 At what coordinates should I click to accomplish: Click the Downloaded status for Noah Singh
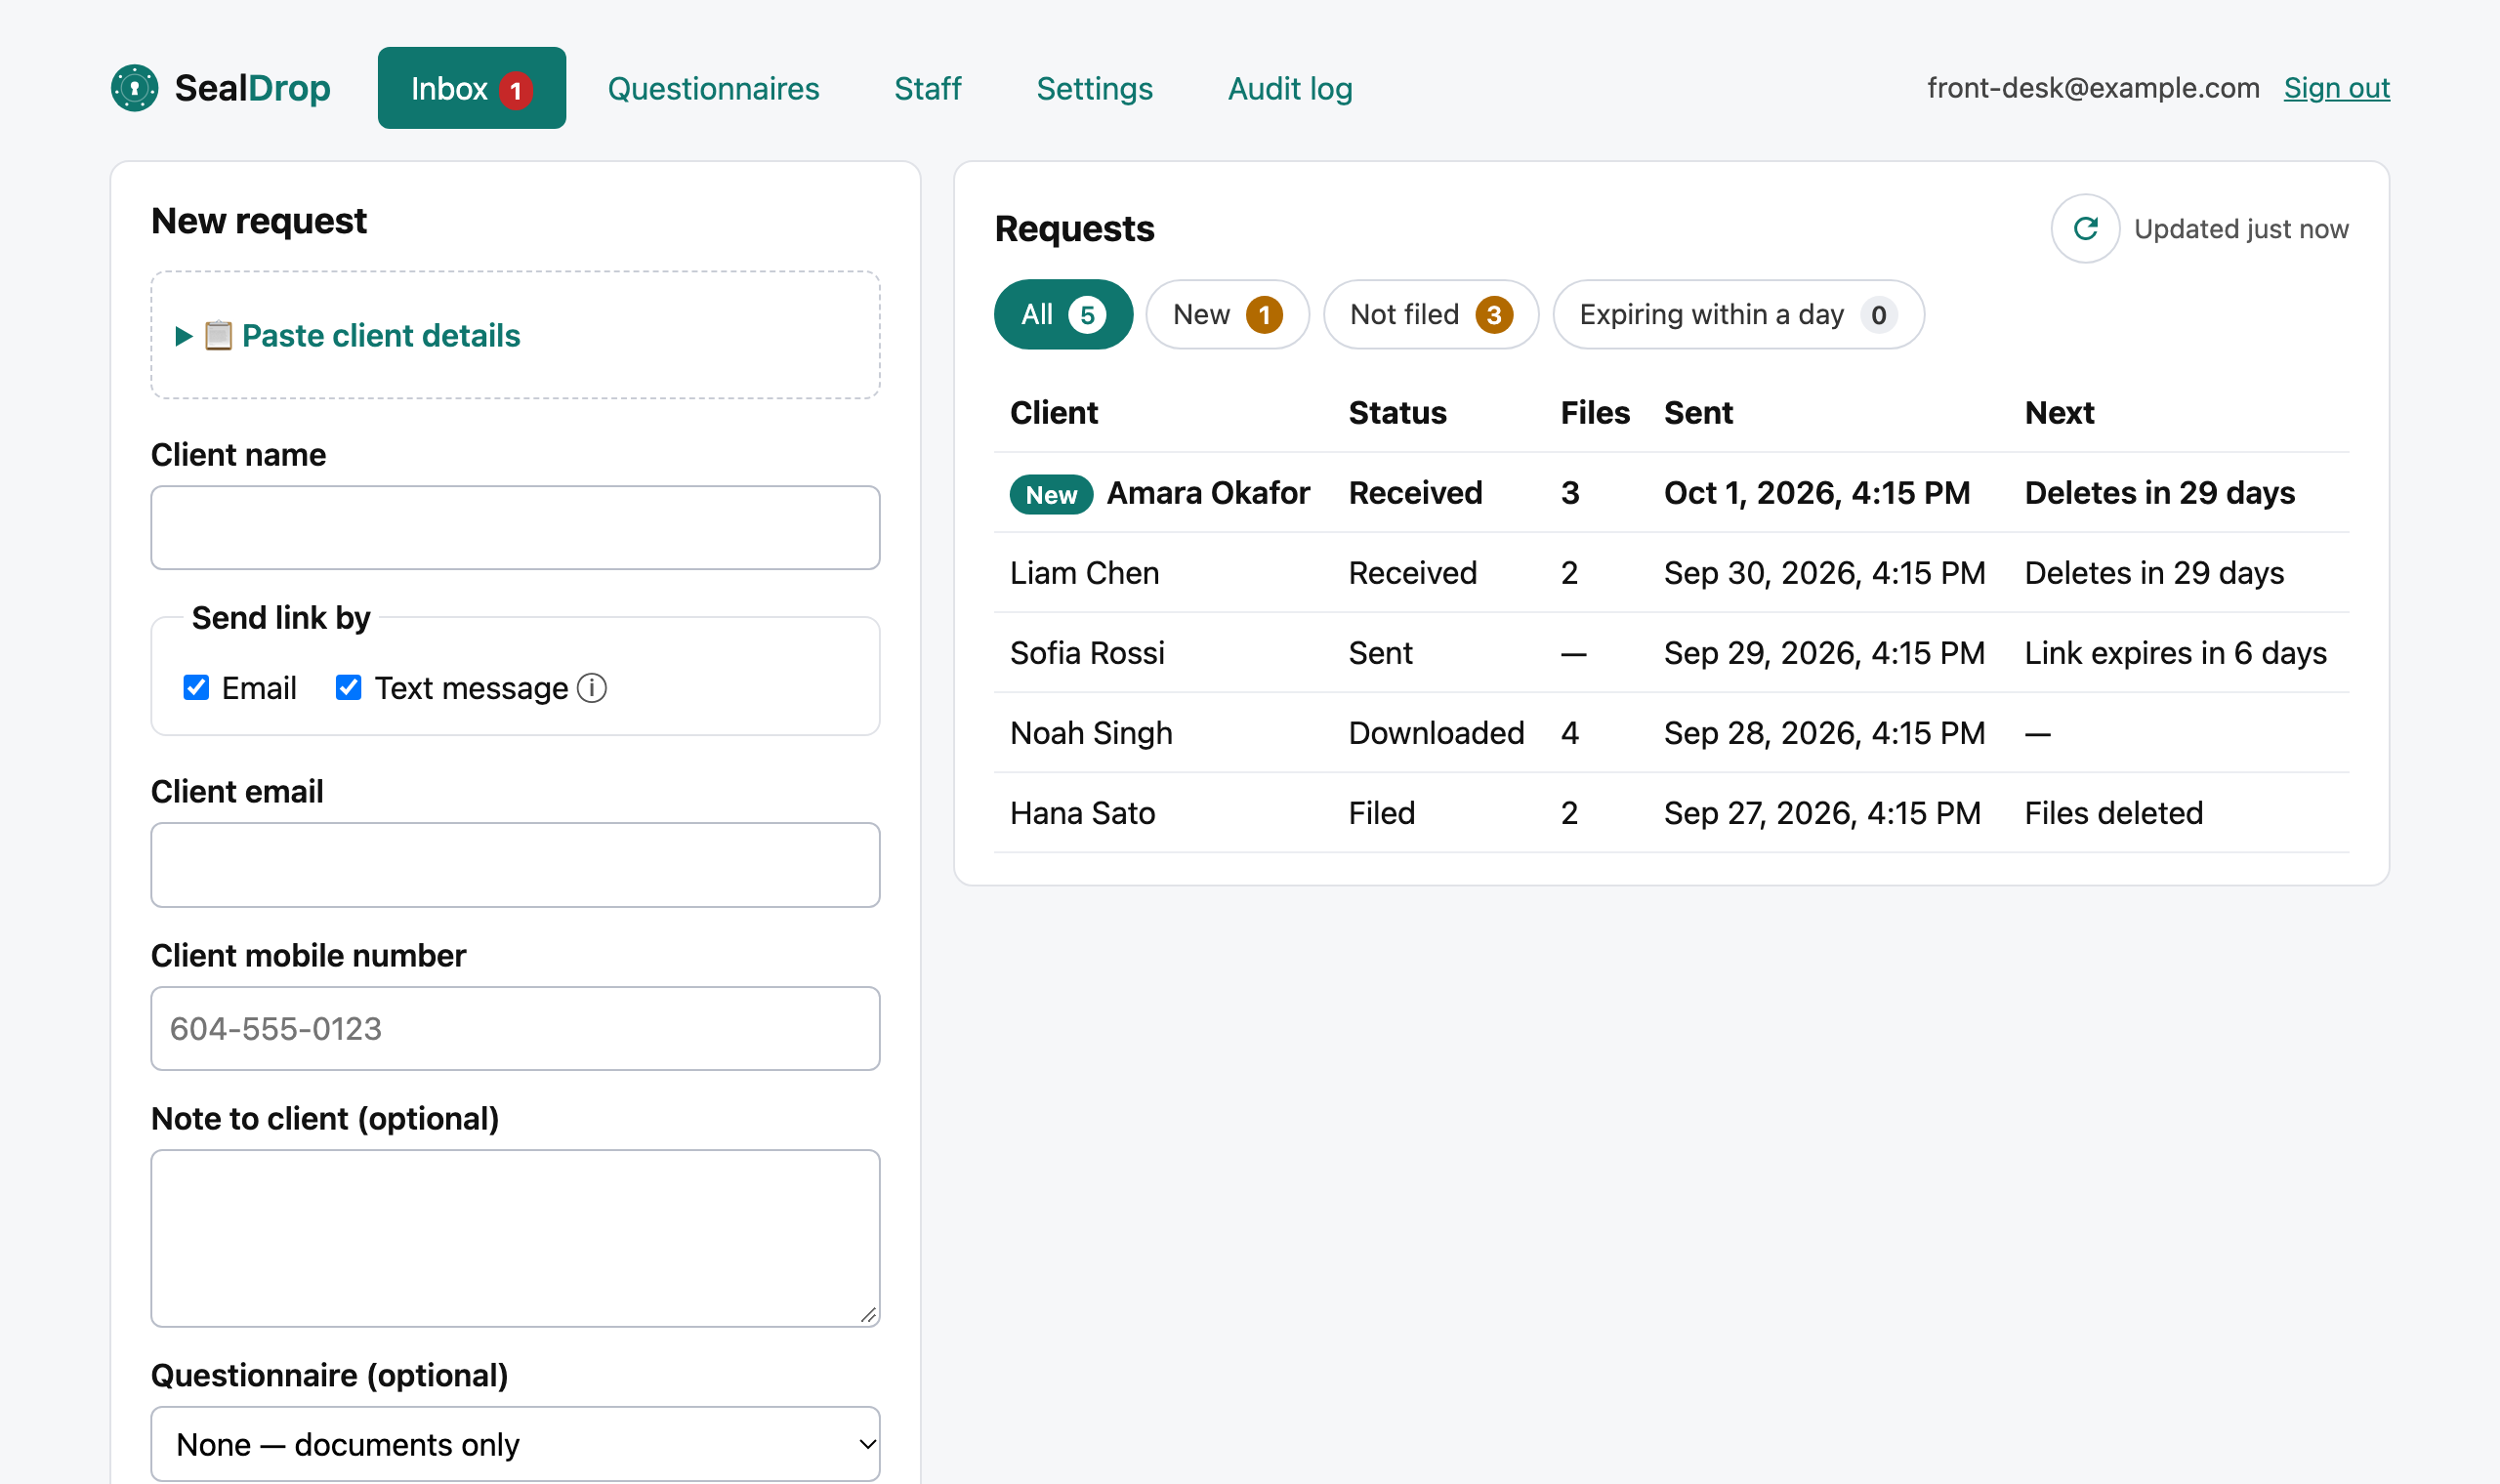click(x=1436, y=733)
